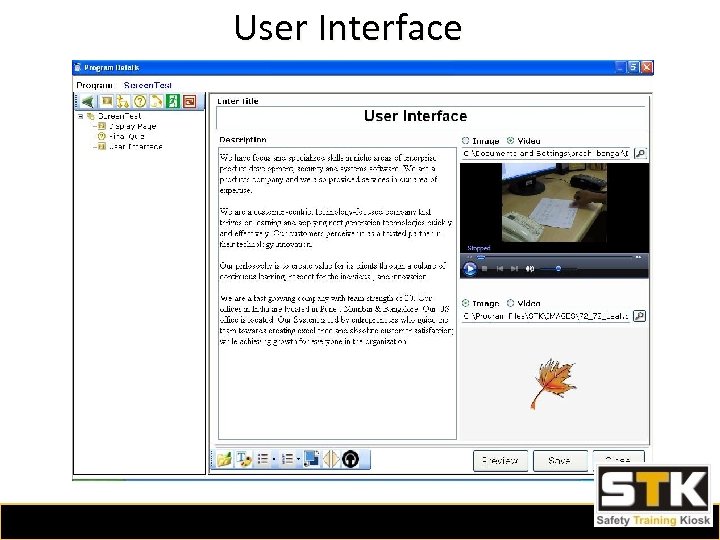Screen dimensions: 720x540
Task: Click the STK Safety Training Kiosk logo
Action: [x=654, y=496]
